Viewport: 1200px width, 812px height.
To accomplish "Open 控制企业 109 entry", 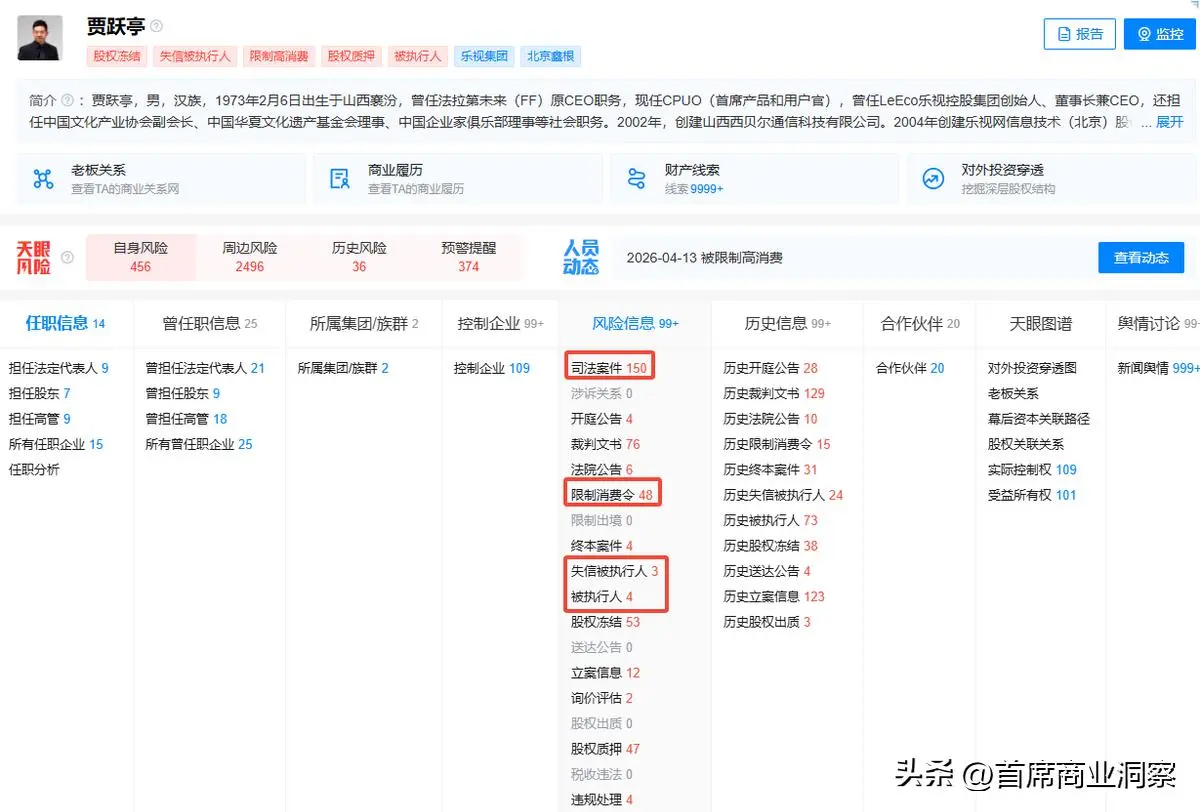I will [x=492, y=368].
